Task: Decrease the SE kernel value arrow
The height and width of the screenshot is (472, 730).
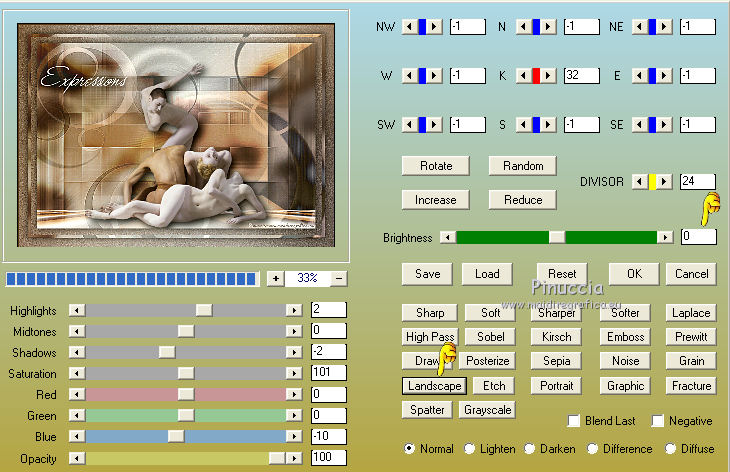Action: (640, 124)
